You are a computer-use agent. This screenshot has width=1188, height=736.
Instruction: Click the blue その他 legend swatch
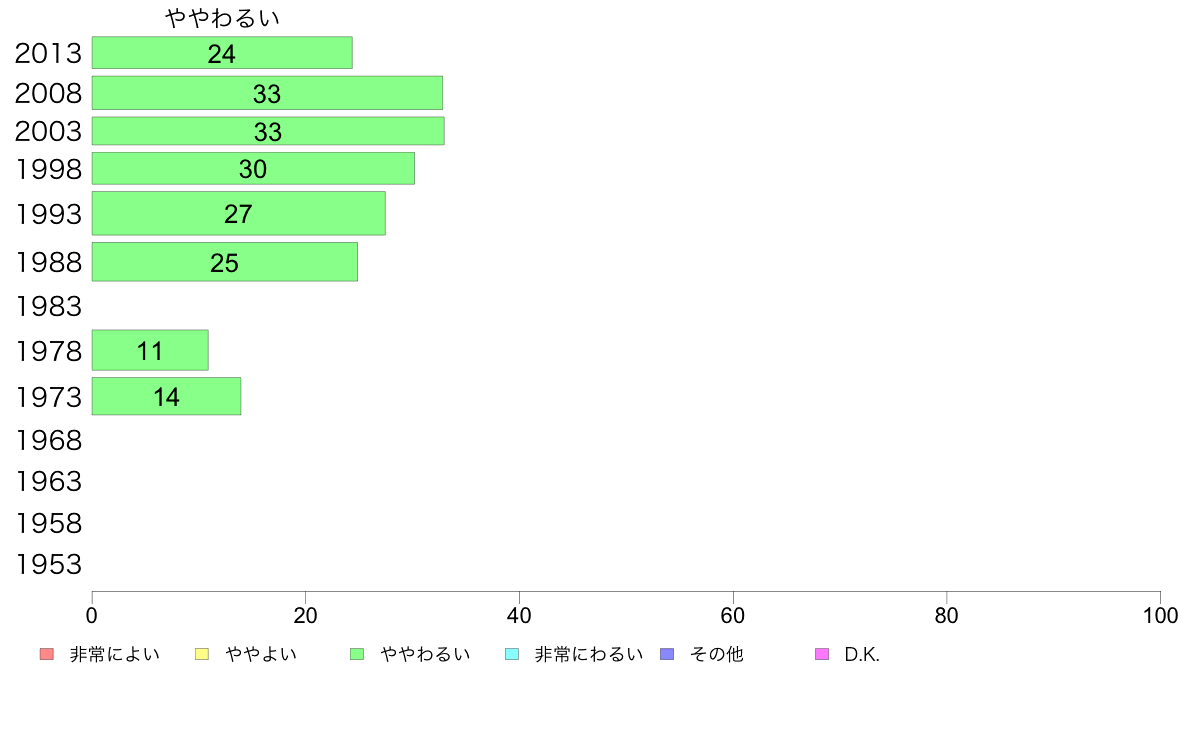click(667, 654)
